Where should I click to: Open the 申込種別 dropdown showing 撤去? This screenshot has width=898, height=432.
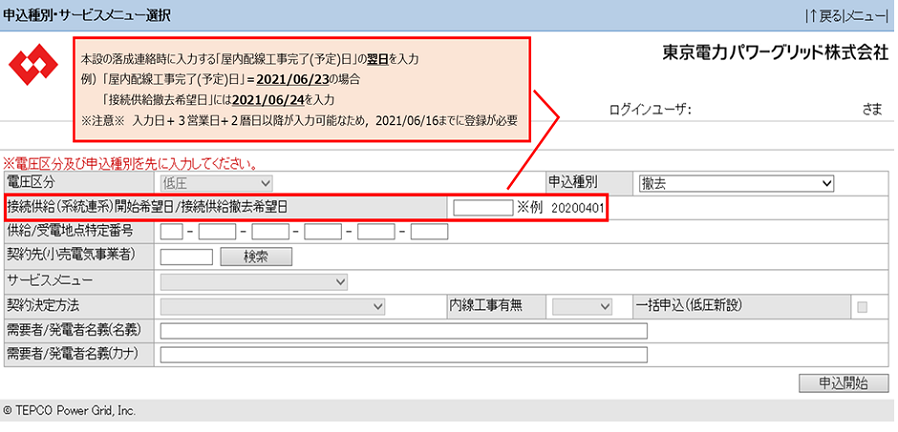click(x=736, y=183)
